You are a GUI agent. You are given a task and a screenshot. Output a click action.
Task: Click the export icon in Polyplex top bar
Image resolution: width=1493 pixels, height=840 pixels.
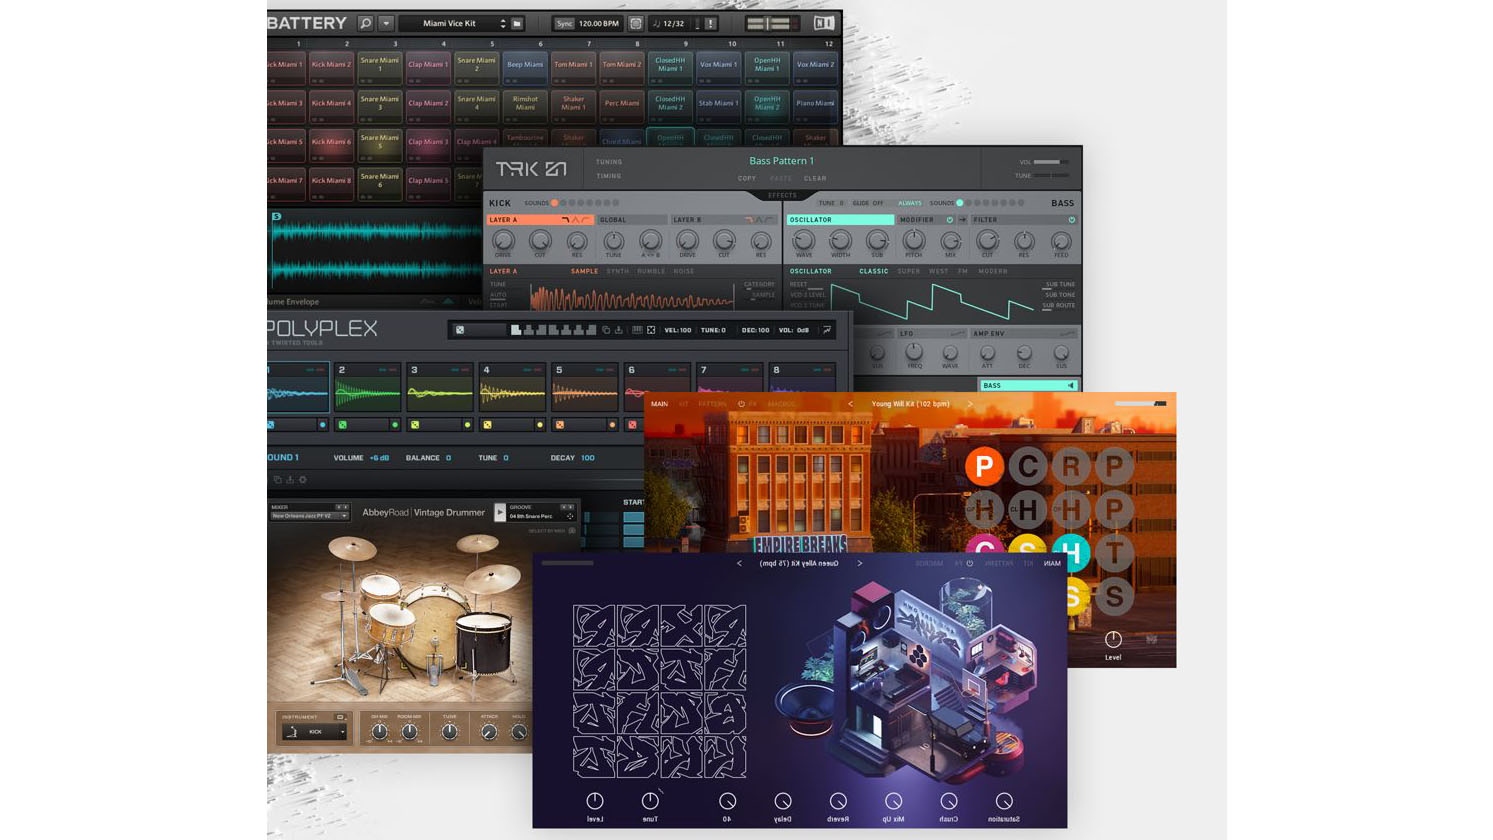click(x=619, y=330)
